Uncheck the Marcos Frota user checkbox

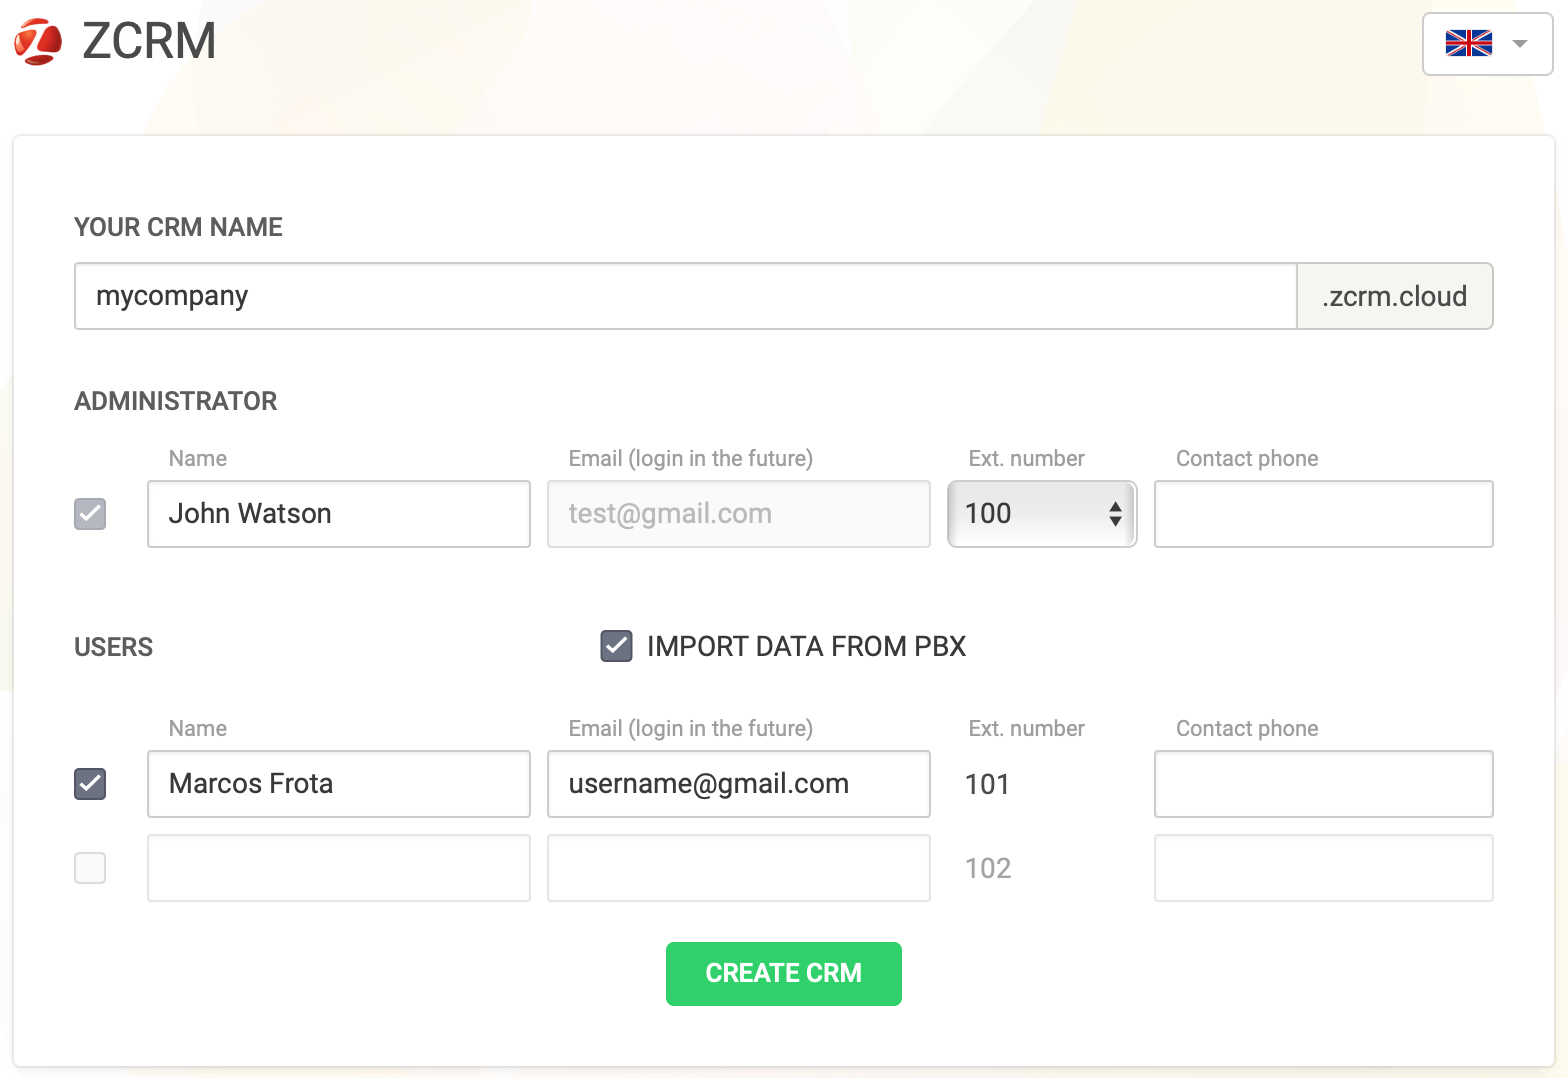point(90,784)
